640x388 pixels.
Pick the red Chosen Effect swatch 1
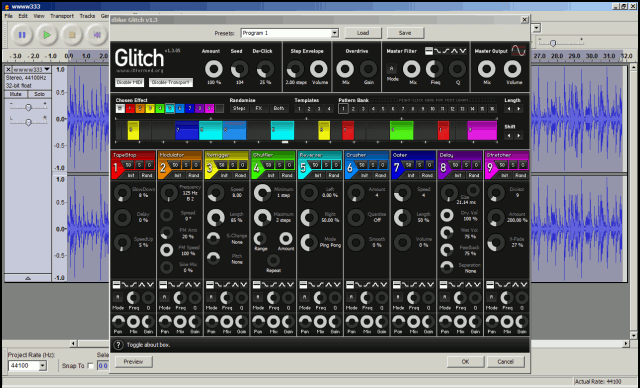(x=130, y=109)
